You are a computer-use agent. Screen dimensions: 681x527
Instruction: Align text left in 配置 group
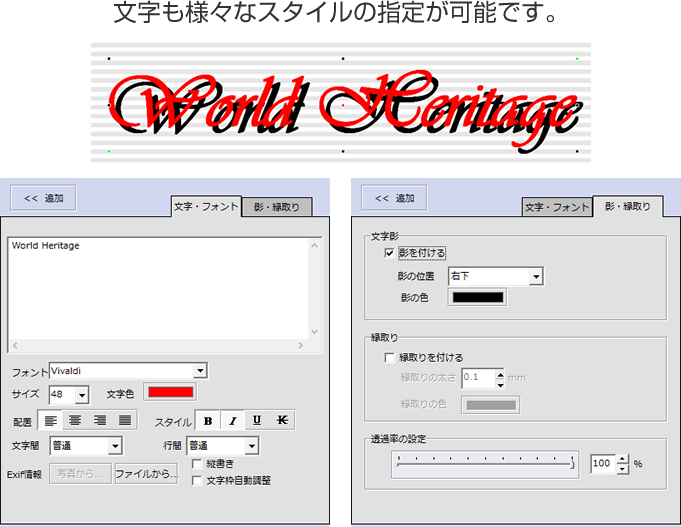point(51,421)
